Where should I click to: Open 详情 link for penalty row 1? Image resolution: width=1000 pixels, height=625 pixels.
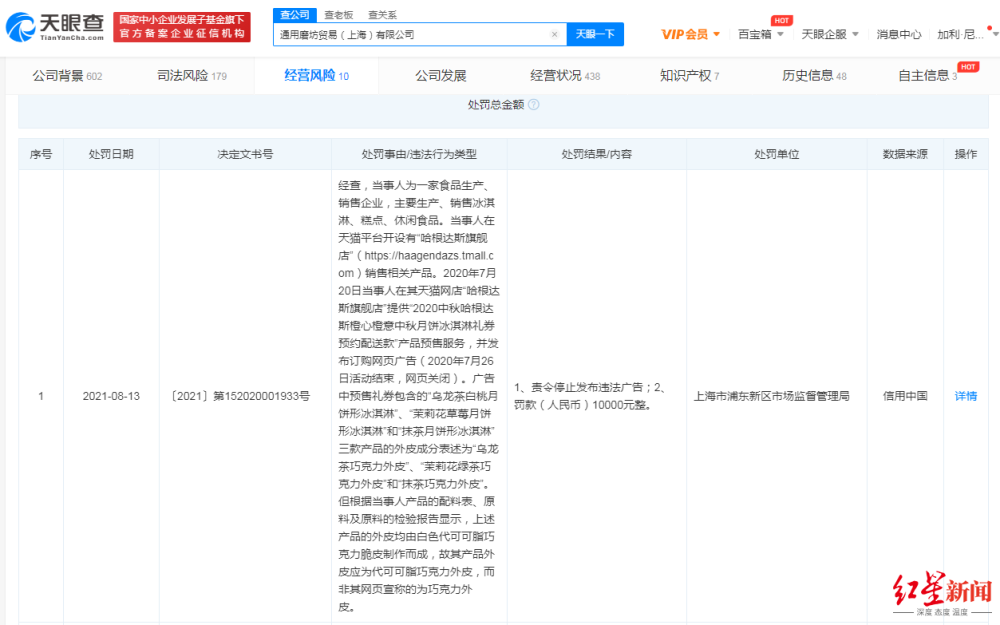pos(966,396)
